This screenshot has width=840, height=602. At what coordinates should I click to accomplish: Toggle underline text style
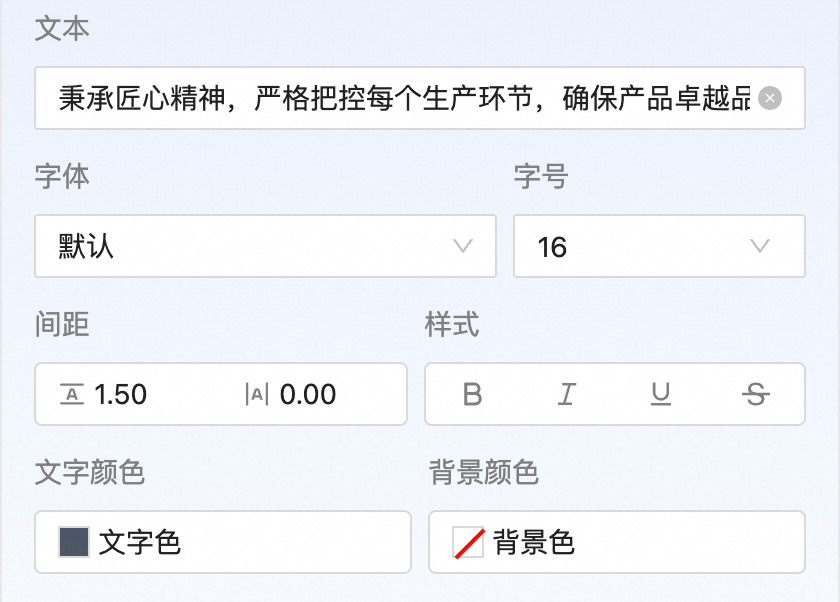click(661, 395)
